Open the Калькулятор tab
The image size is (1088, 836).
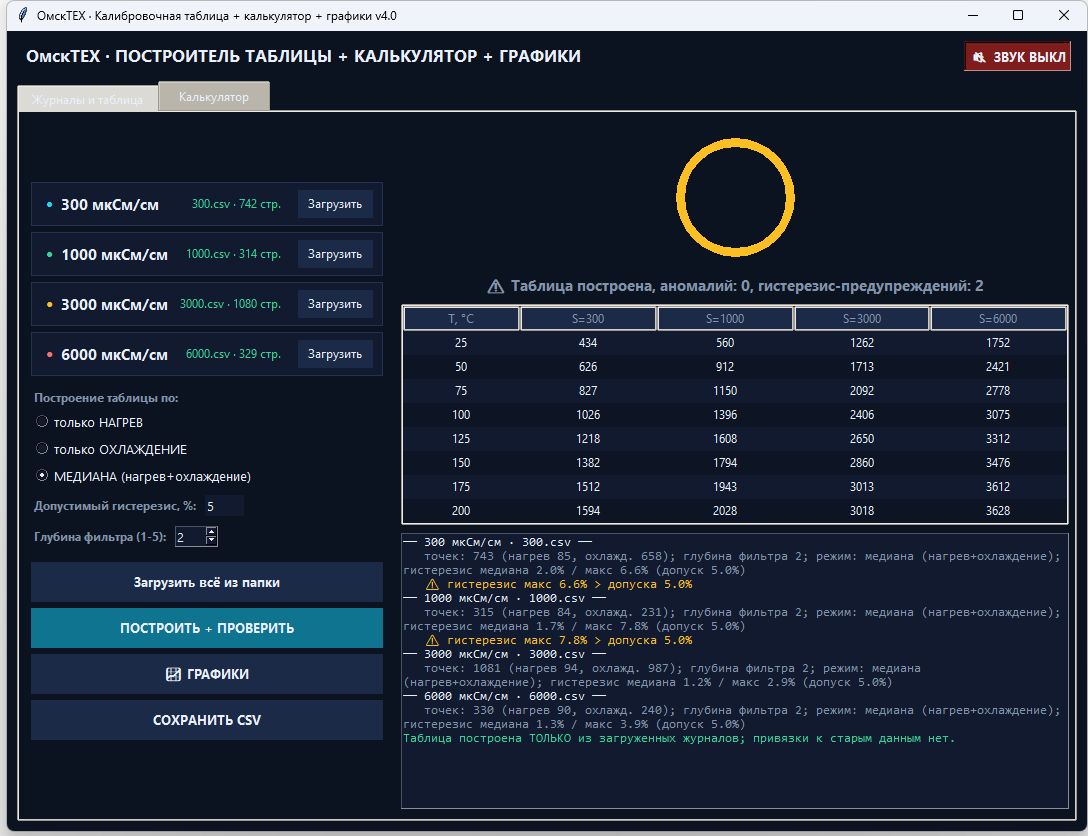pos(214,96)
